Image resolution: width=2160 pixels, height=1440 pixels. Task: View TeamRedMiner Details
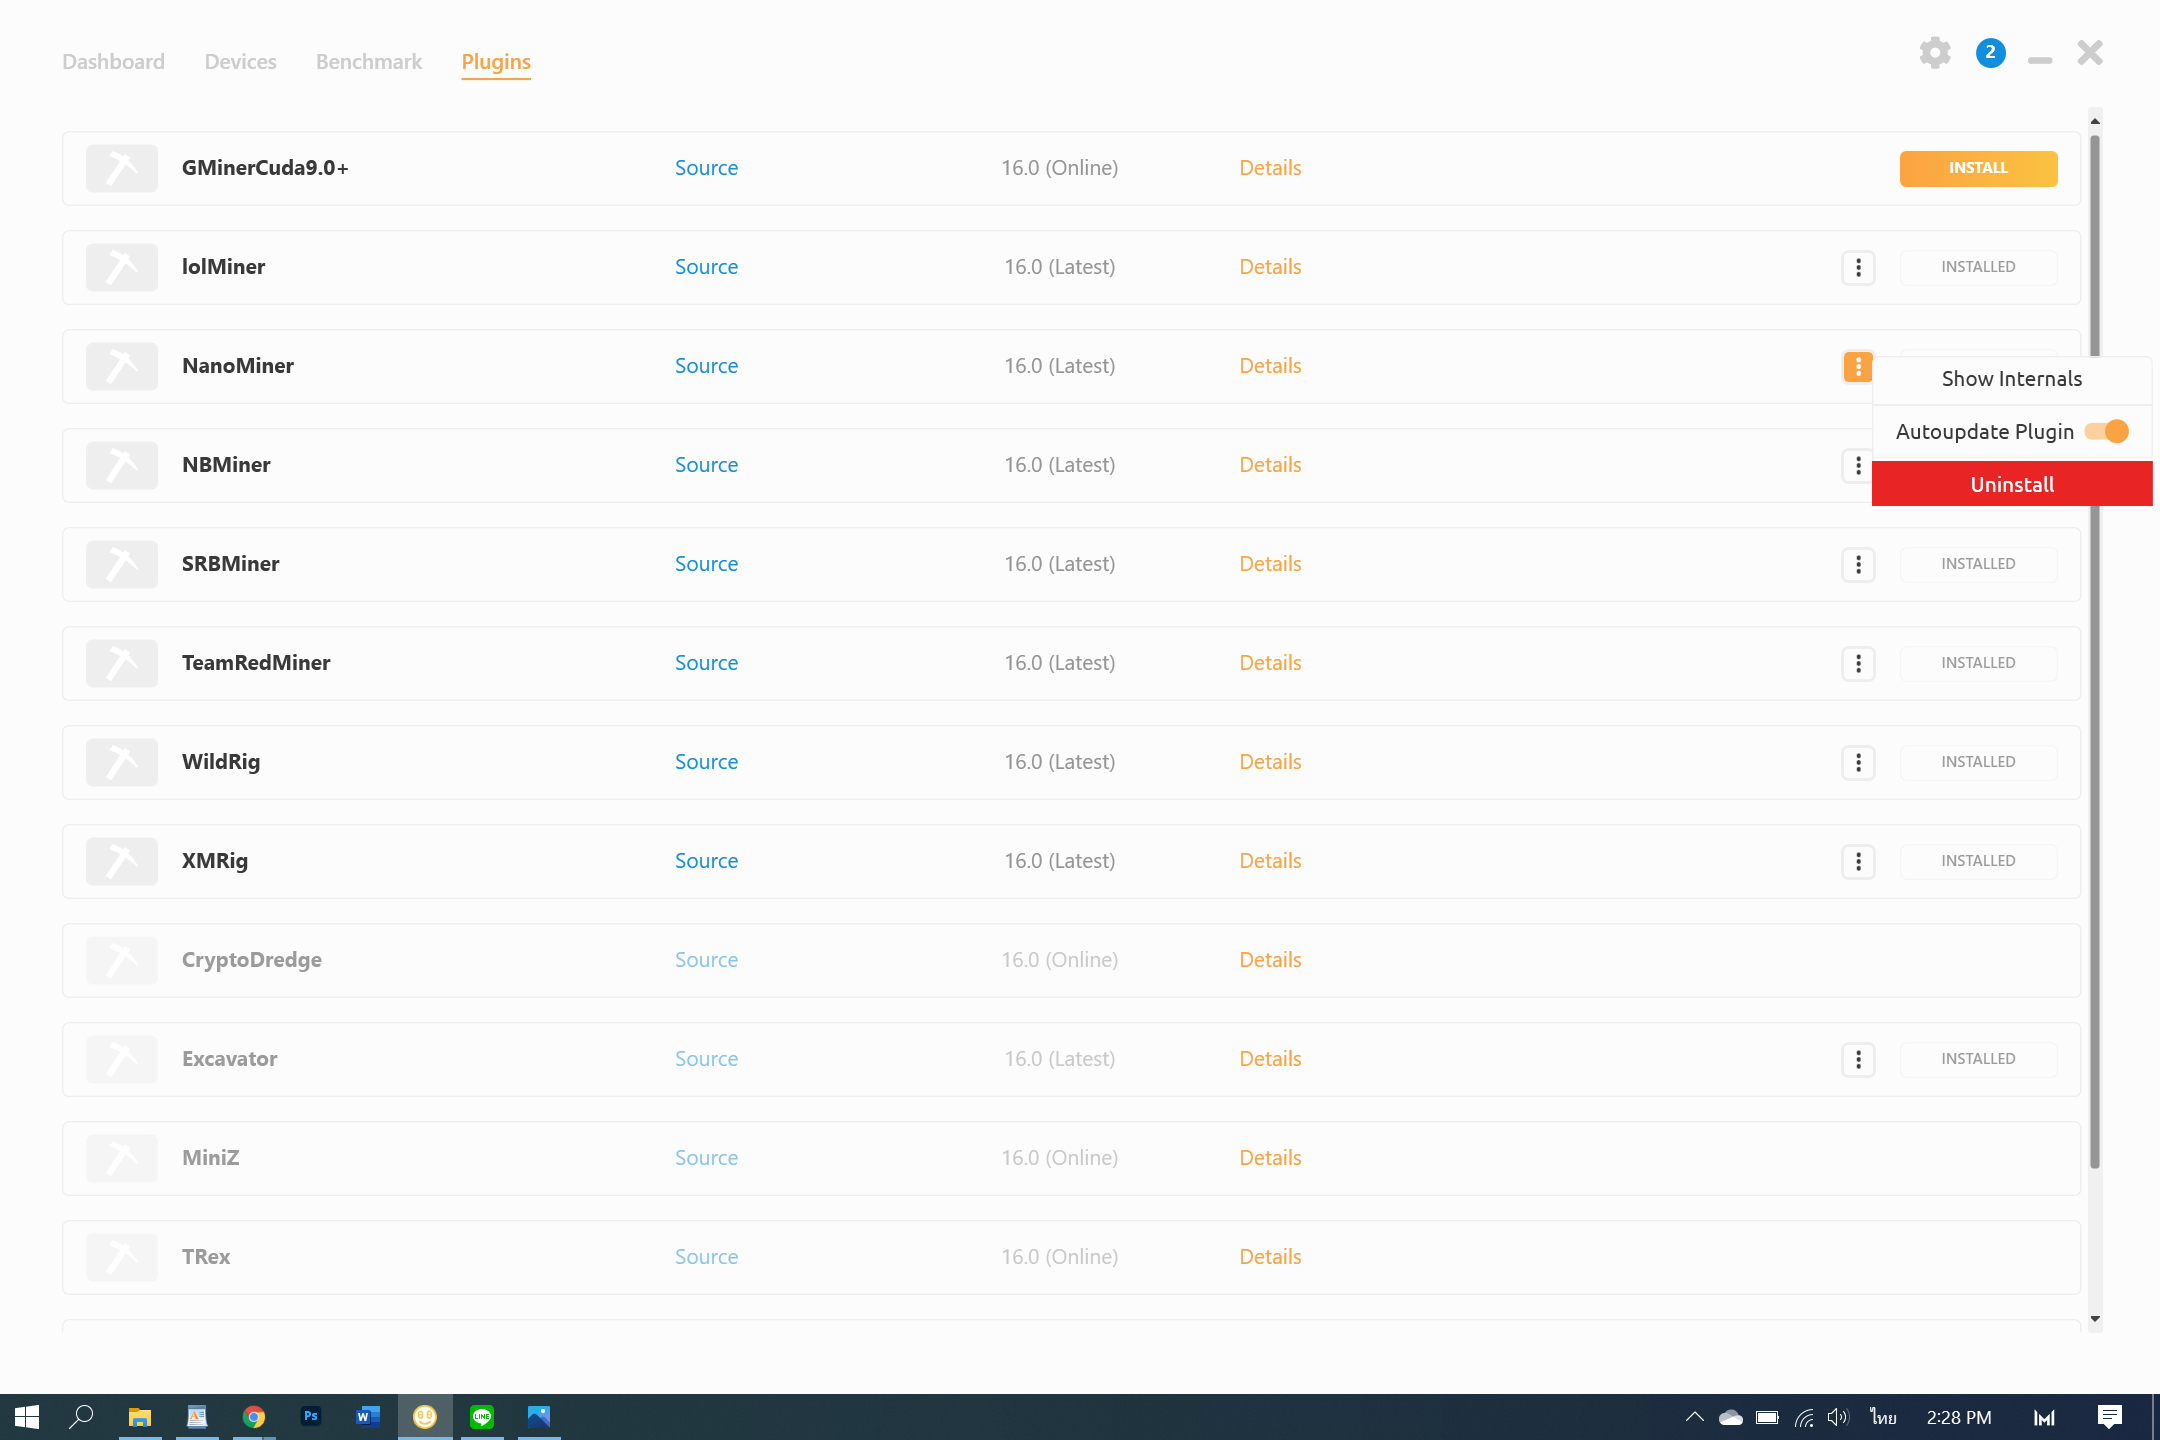tap(1270, 663)
